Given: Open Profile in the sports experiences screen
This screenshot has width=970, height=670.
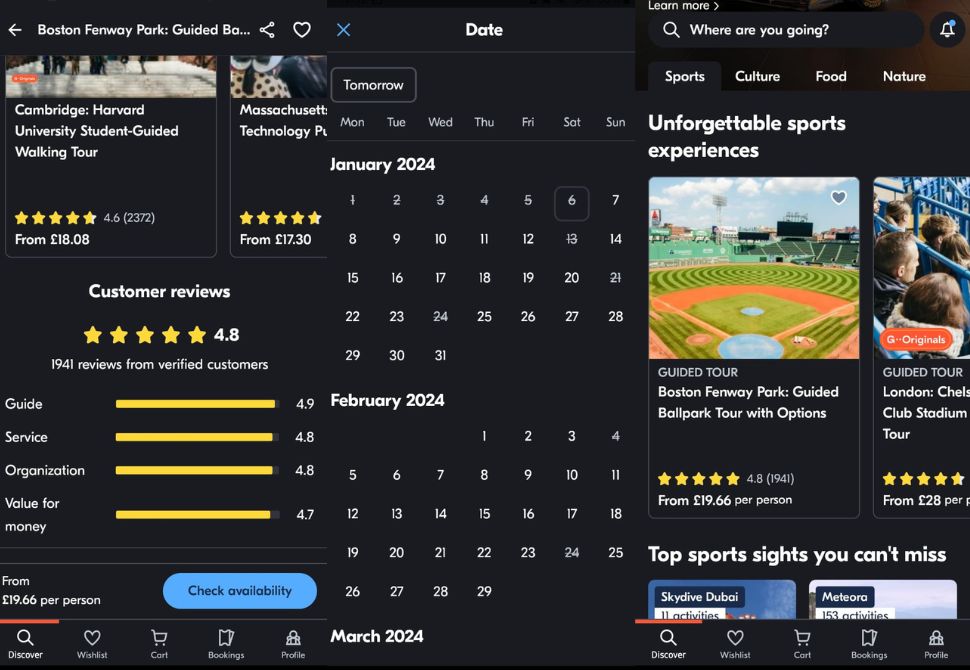Looking at the screenshot, I should point(936,644).
